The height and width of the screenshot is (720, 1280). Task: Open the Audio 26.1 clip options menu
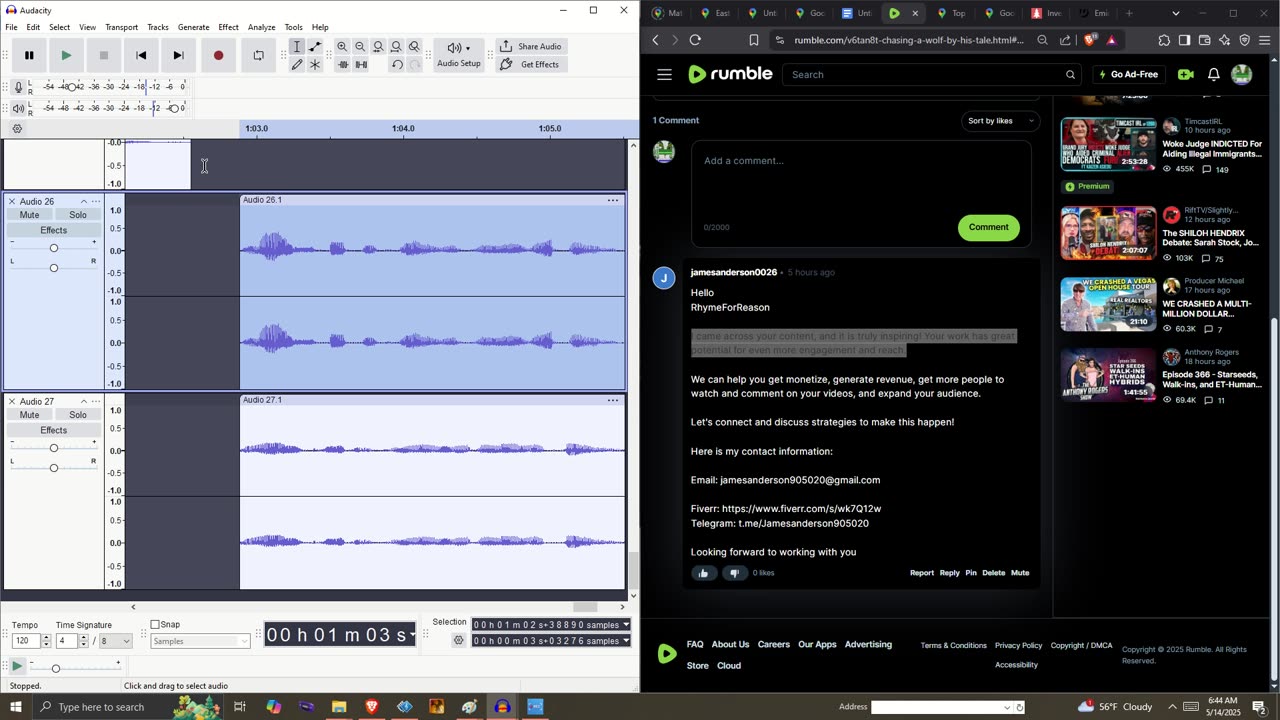(613, 200)
